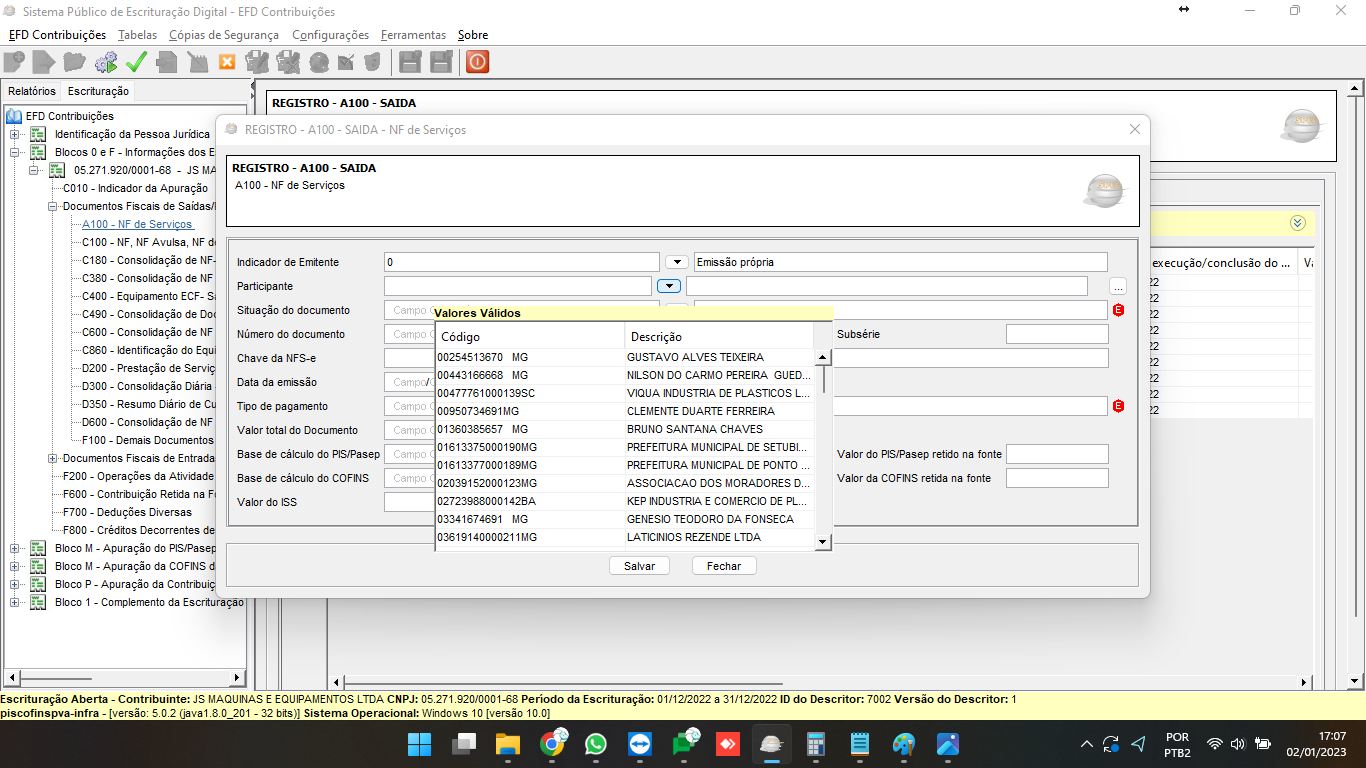The width and height of the screenshot is (1366, 768).
Task: Click error icon beside Tipo de pagamento
Action: point(1118,406)
